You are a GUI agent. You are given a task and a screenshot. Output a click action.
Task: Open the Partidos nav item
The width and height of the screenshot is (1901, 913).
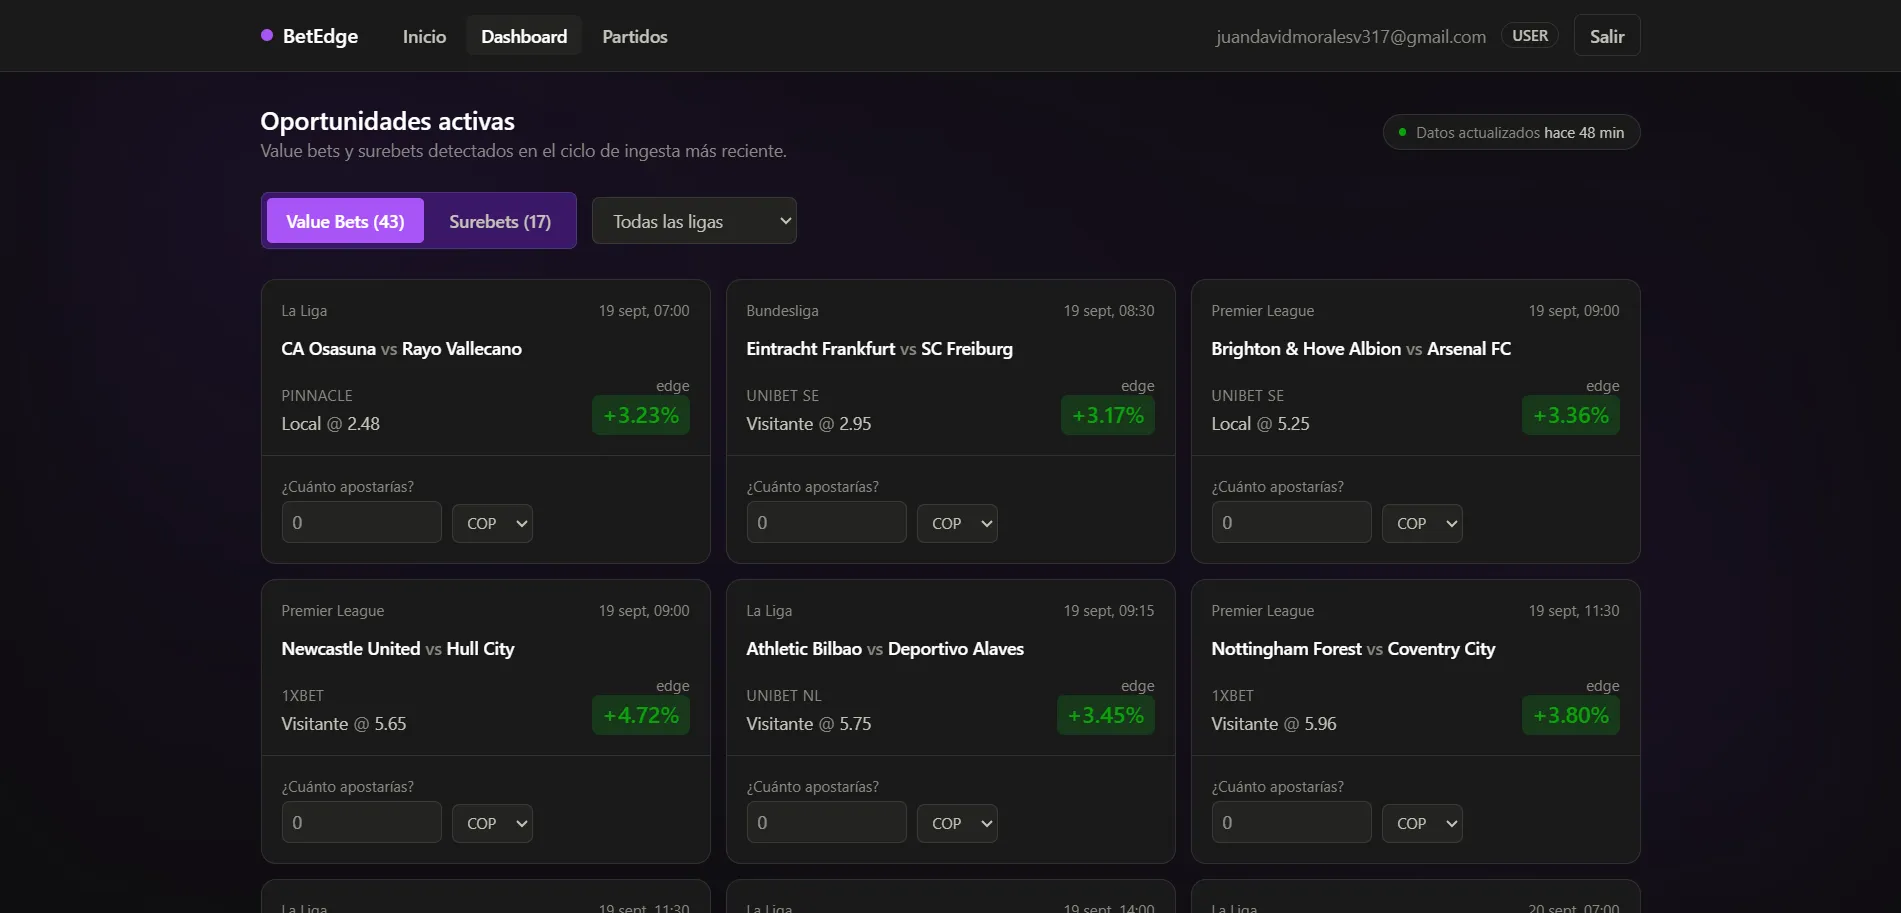coord(635,36)
